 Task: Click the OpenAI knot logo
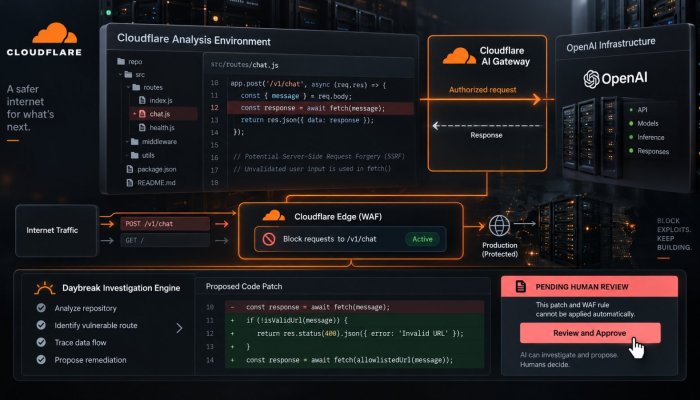(591, 79)
